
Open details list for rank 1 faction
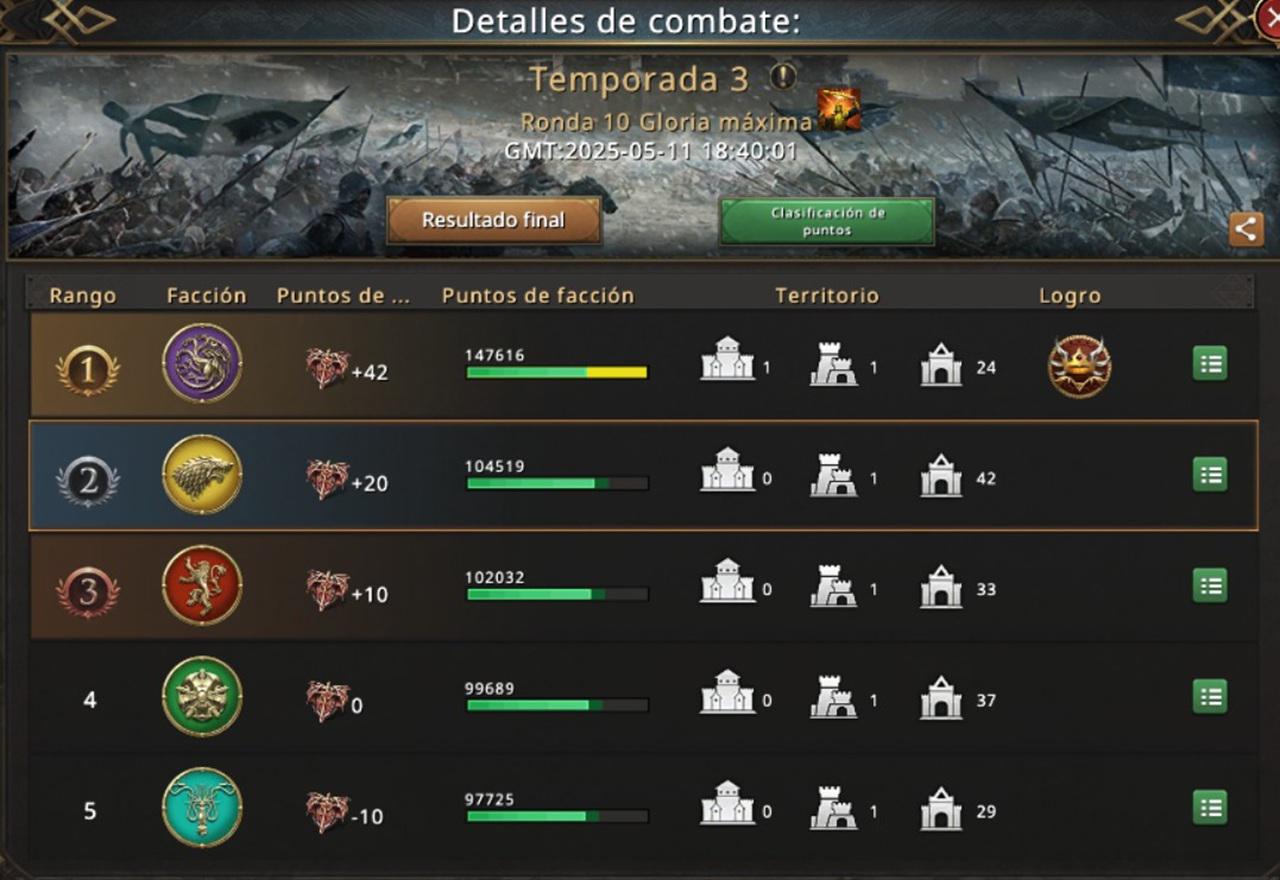coord(1210,364)
